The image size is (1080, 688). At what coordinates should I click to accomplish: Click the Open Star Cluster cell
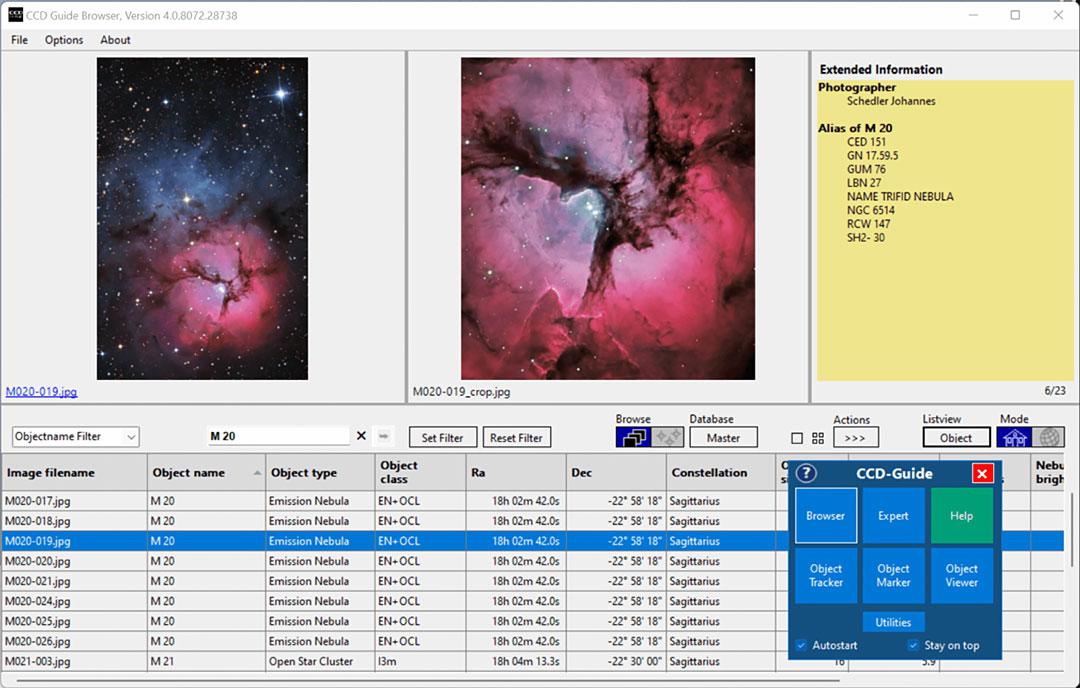tap(320, 661)
